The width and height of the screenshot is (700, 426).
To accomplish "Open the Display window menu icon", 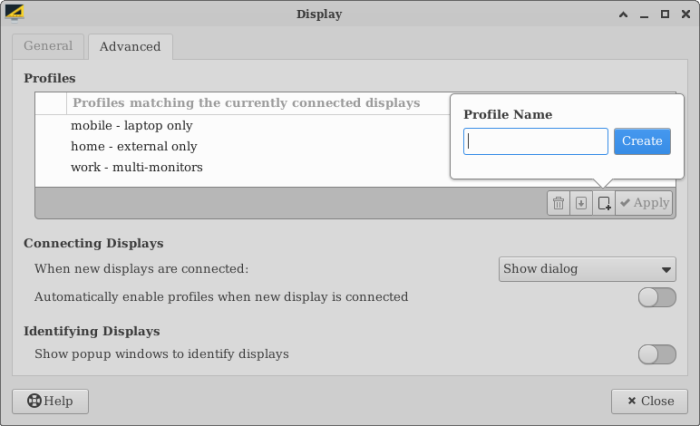I will 15,14.
